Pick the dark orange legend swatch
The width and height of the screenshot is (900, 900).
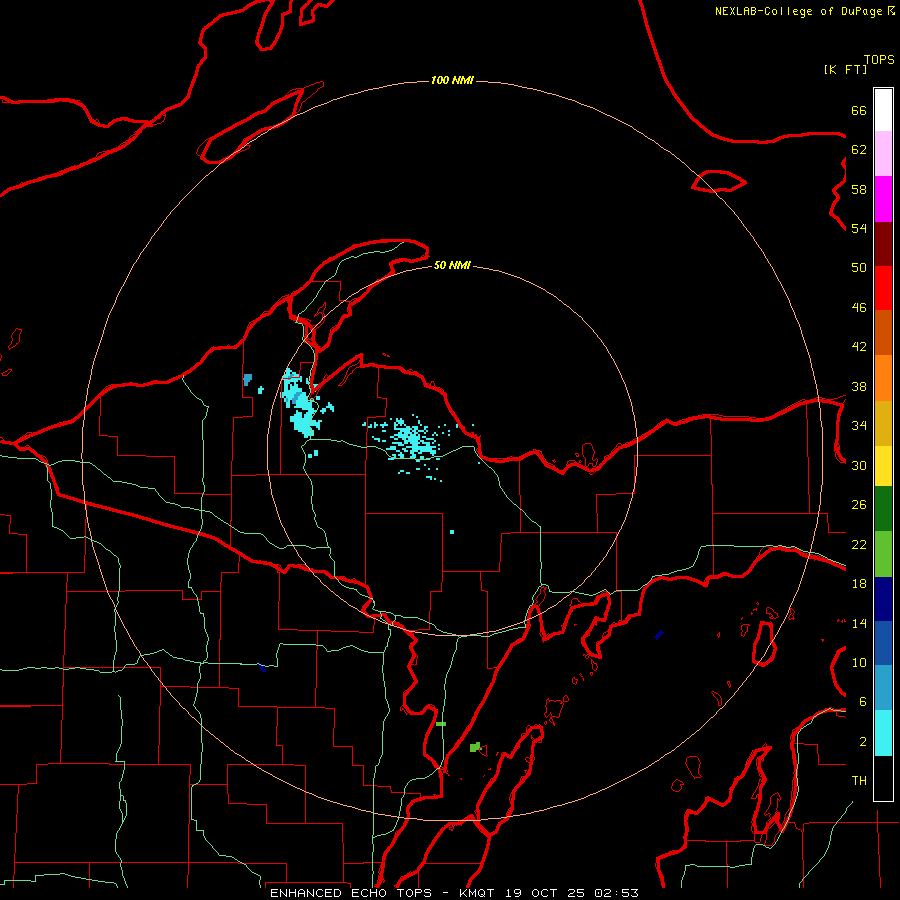[x=883, y=332]
